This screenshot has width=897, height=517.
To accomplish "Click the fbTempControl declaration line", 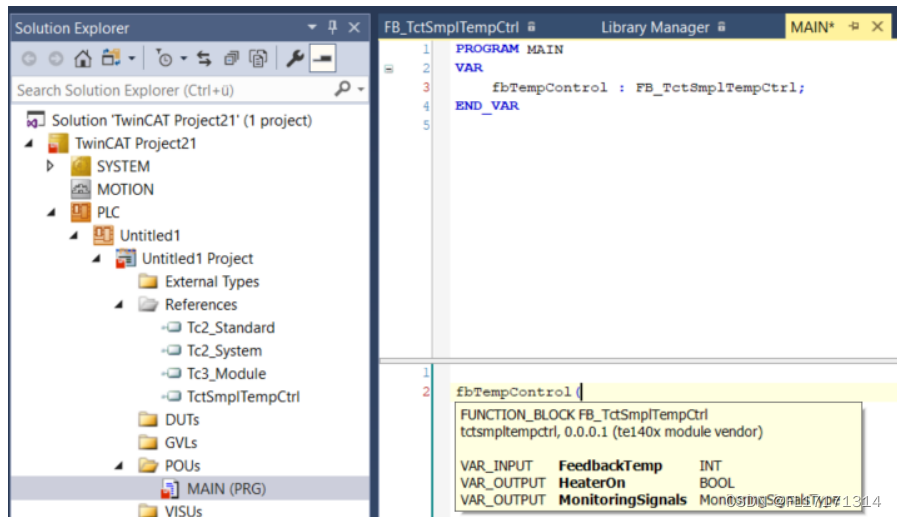I will [x=648, y=88].
